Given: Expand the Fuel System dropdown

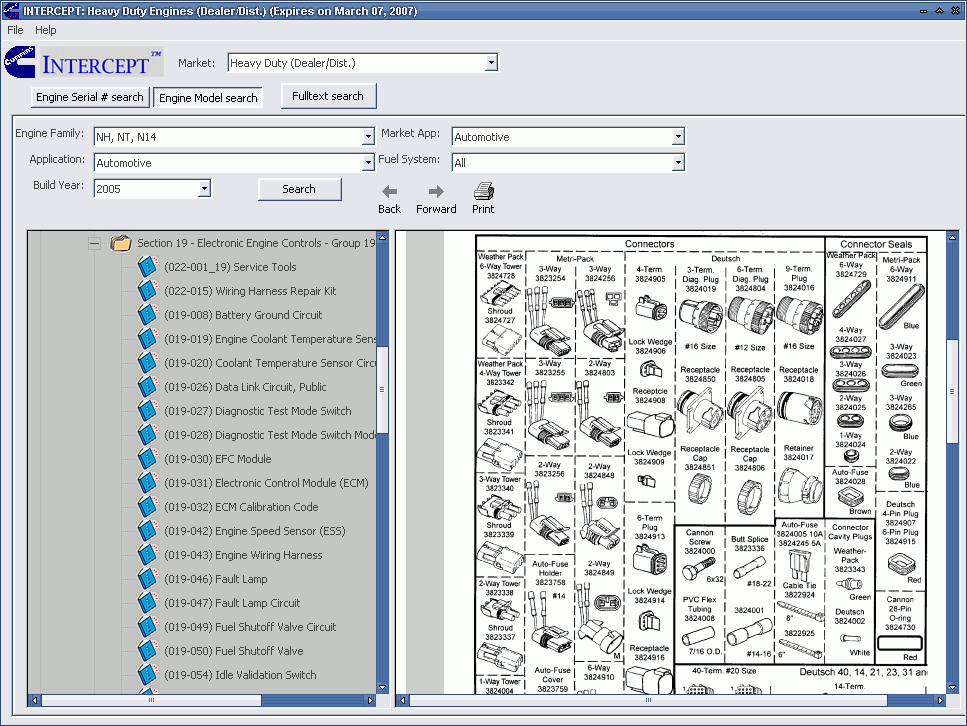Looking at the screenshot, I should click(678, 162).
